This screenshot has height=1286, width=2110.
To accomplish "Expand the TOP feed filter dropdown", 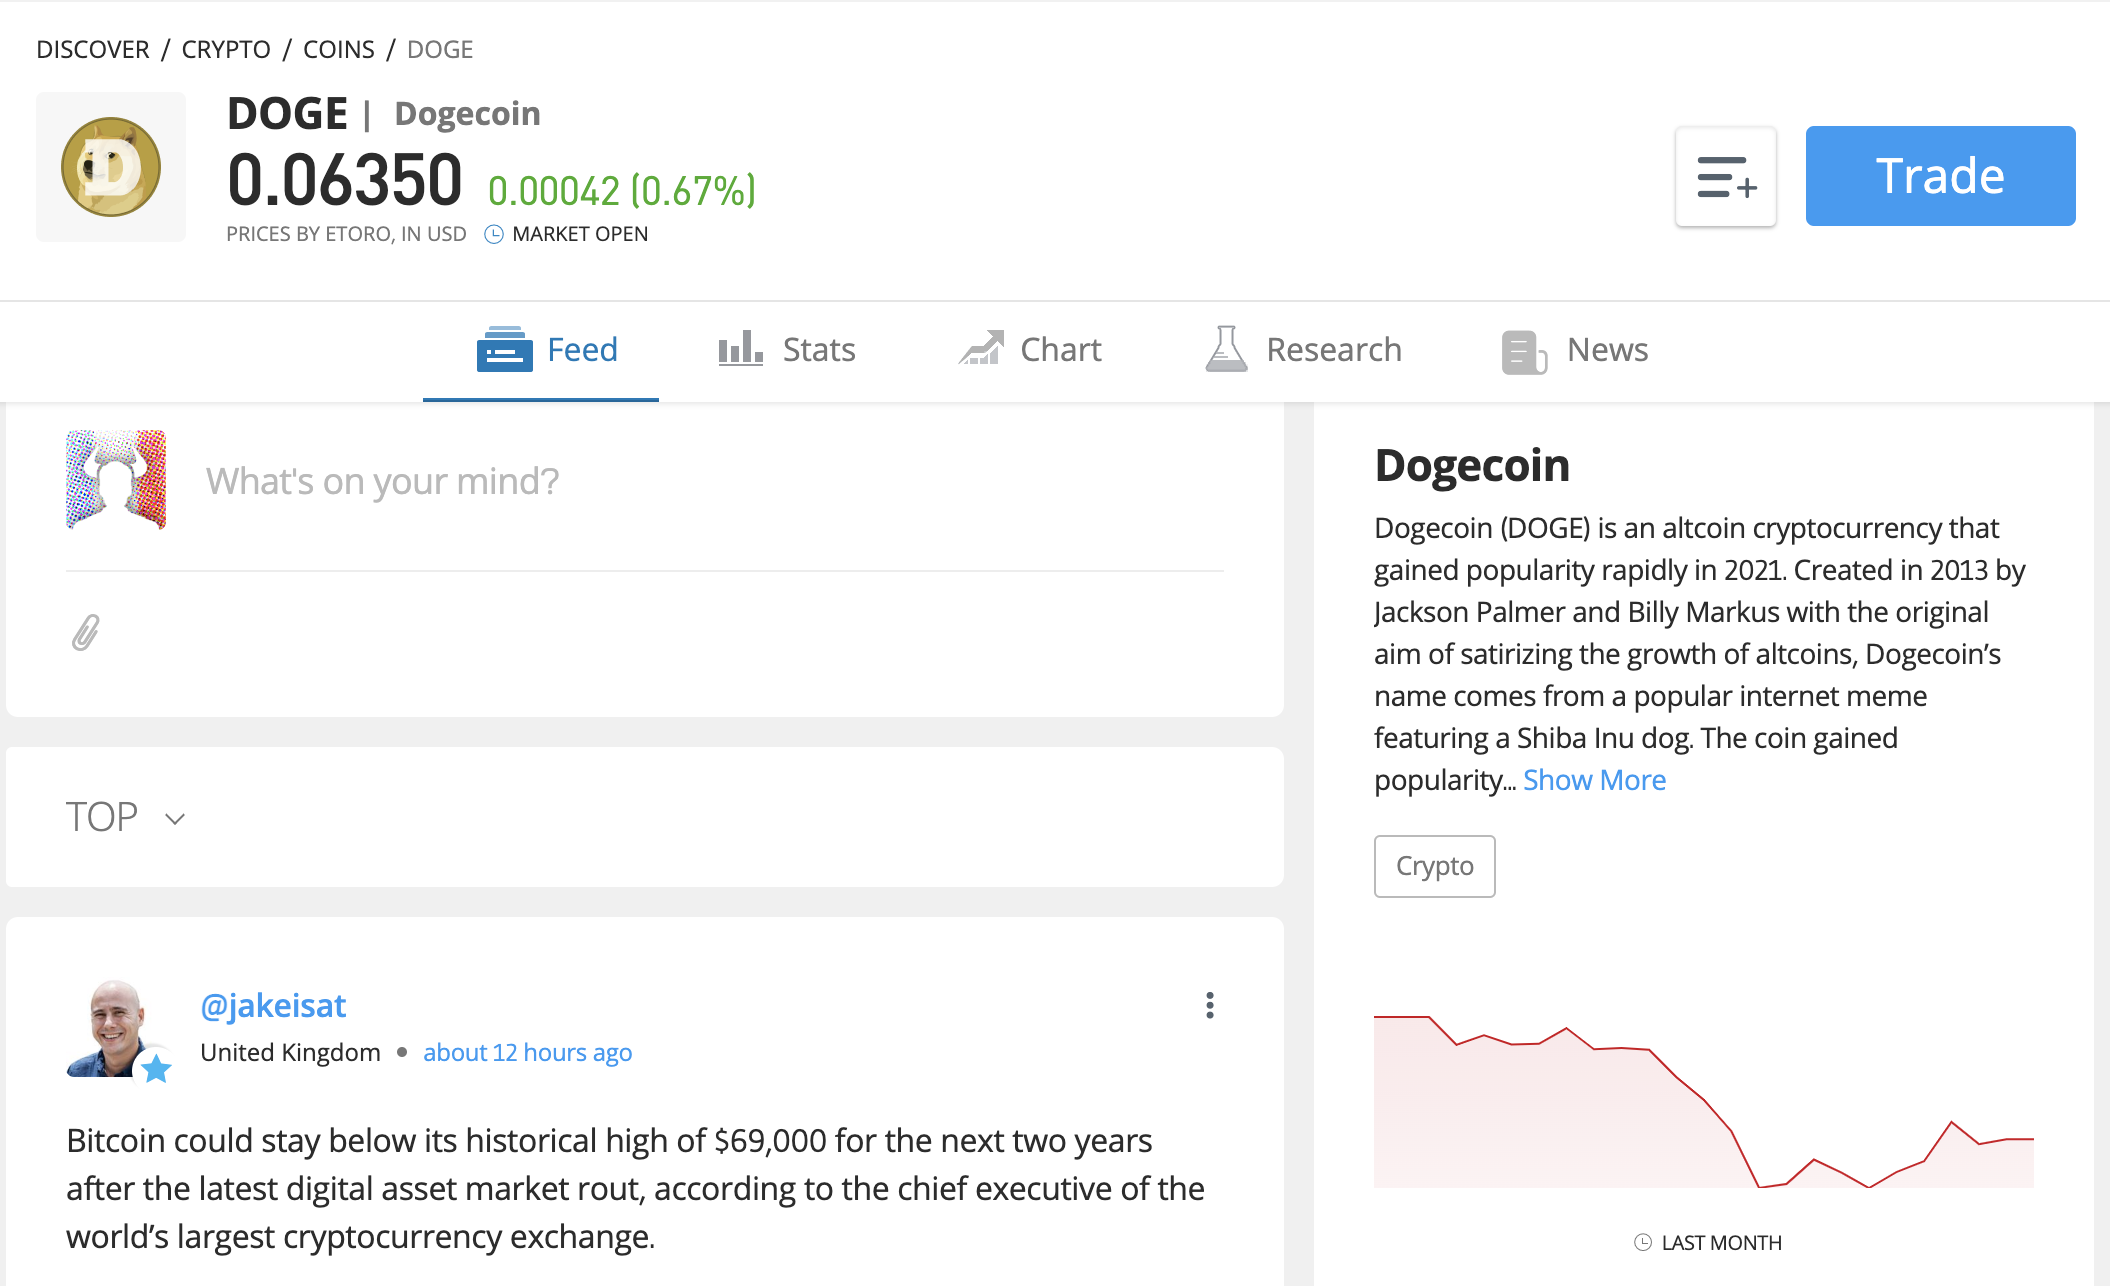I will [x=128, y=814].
